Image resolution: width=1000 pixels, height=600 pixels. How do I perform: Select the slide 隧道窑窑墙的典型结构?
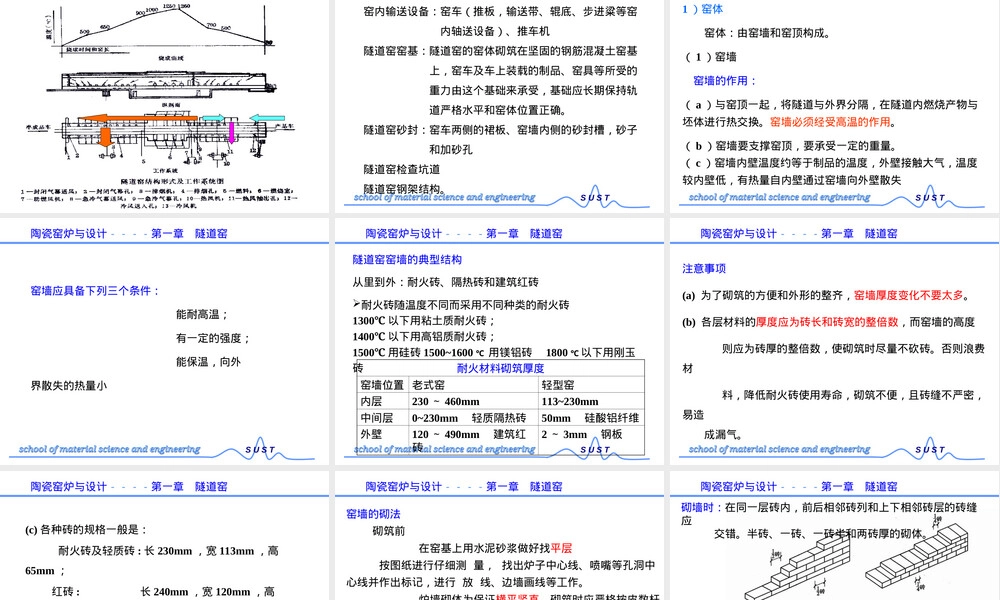coord(499,340)
